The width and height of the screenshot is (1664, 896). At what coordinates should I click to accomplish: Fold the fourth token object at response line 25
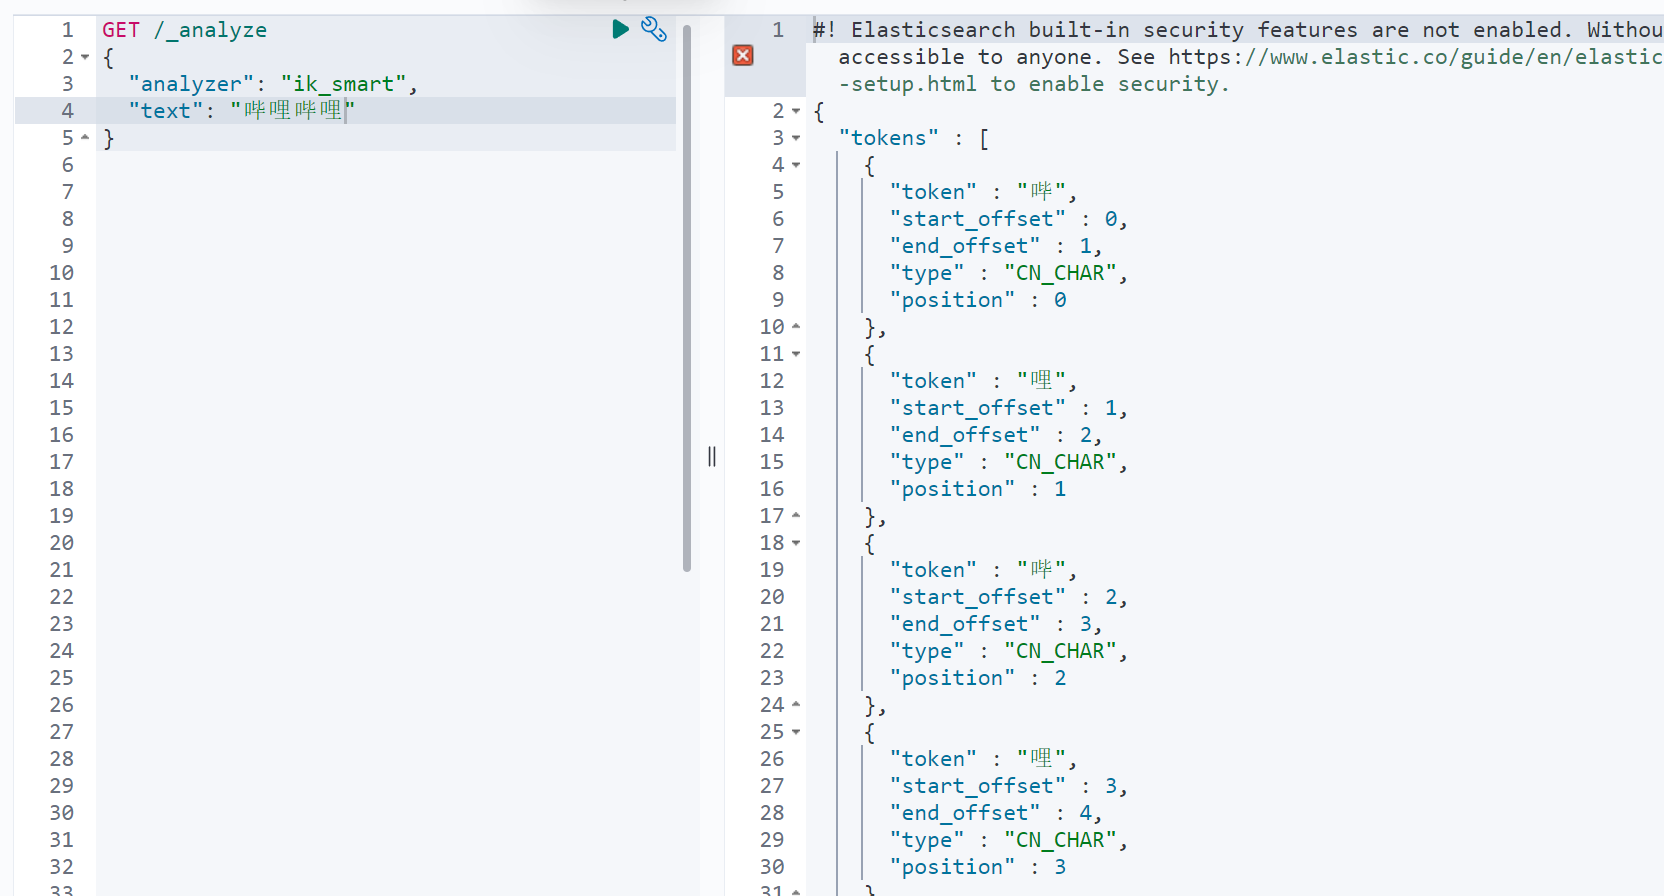click(x=796, y=732)
